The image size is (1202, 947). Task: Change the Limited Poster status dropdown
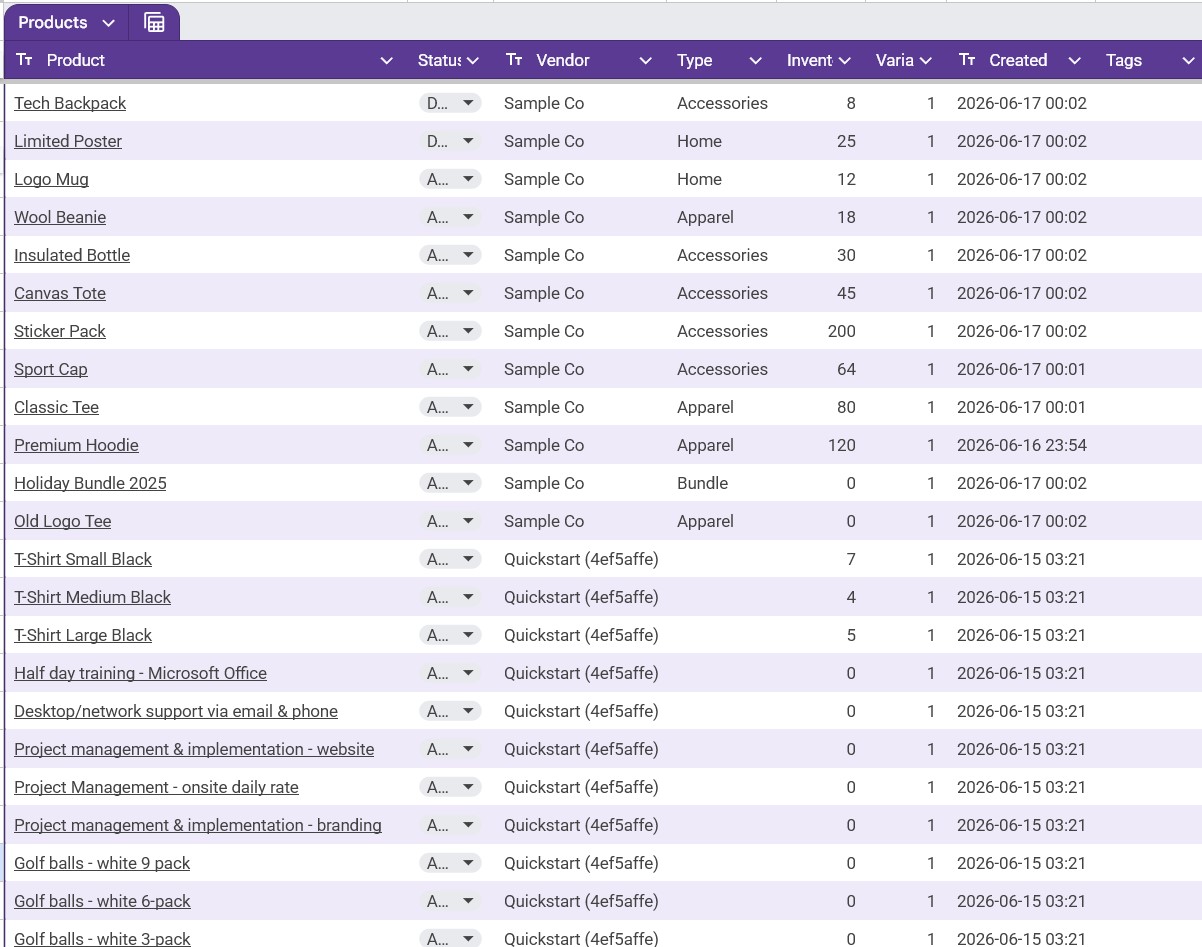(x=450, y=141)
